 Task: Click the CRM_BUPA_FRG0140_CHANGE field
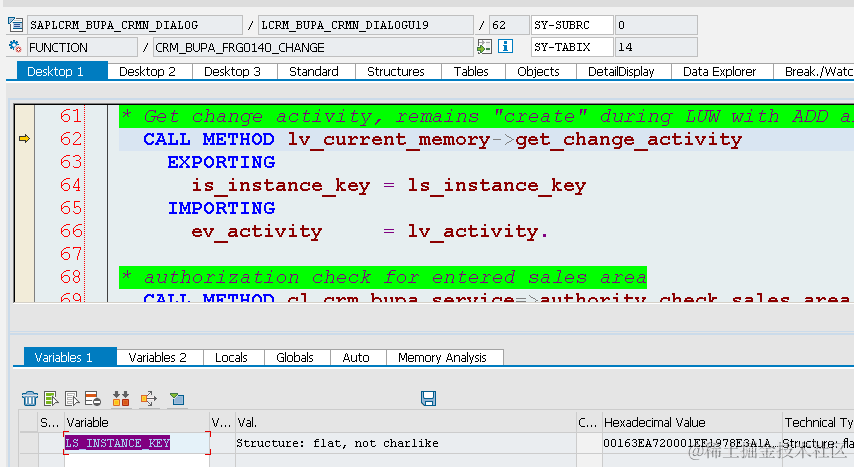[x=313, y=47]
